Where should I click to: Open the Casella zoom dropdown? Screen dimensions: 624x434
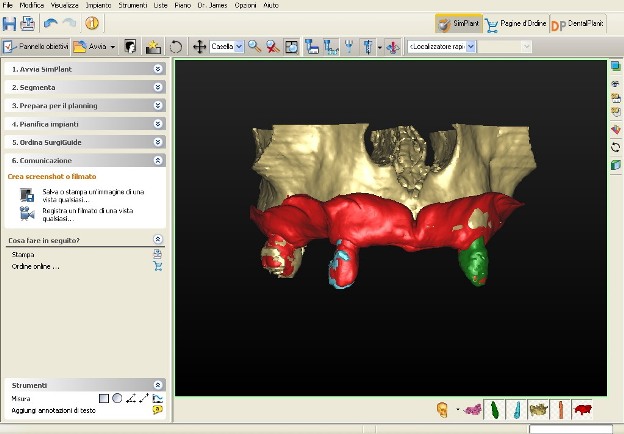click(x=239, y=47)
